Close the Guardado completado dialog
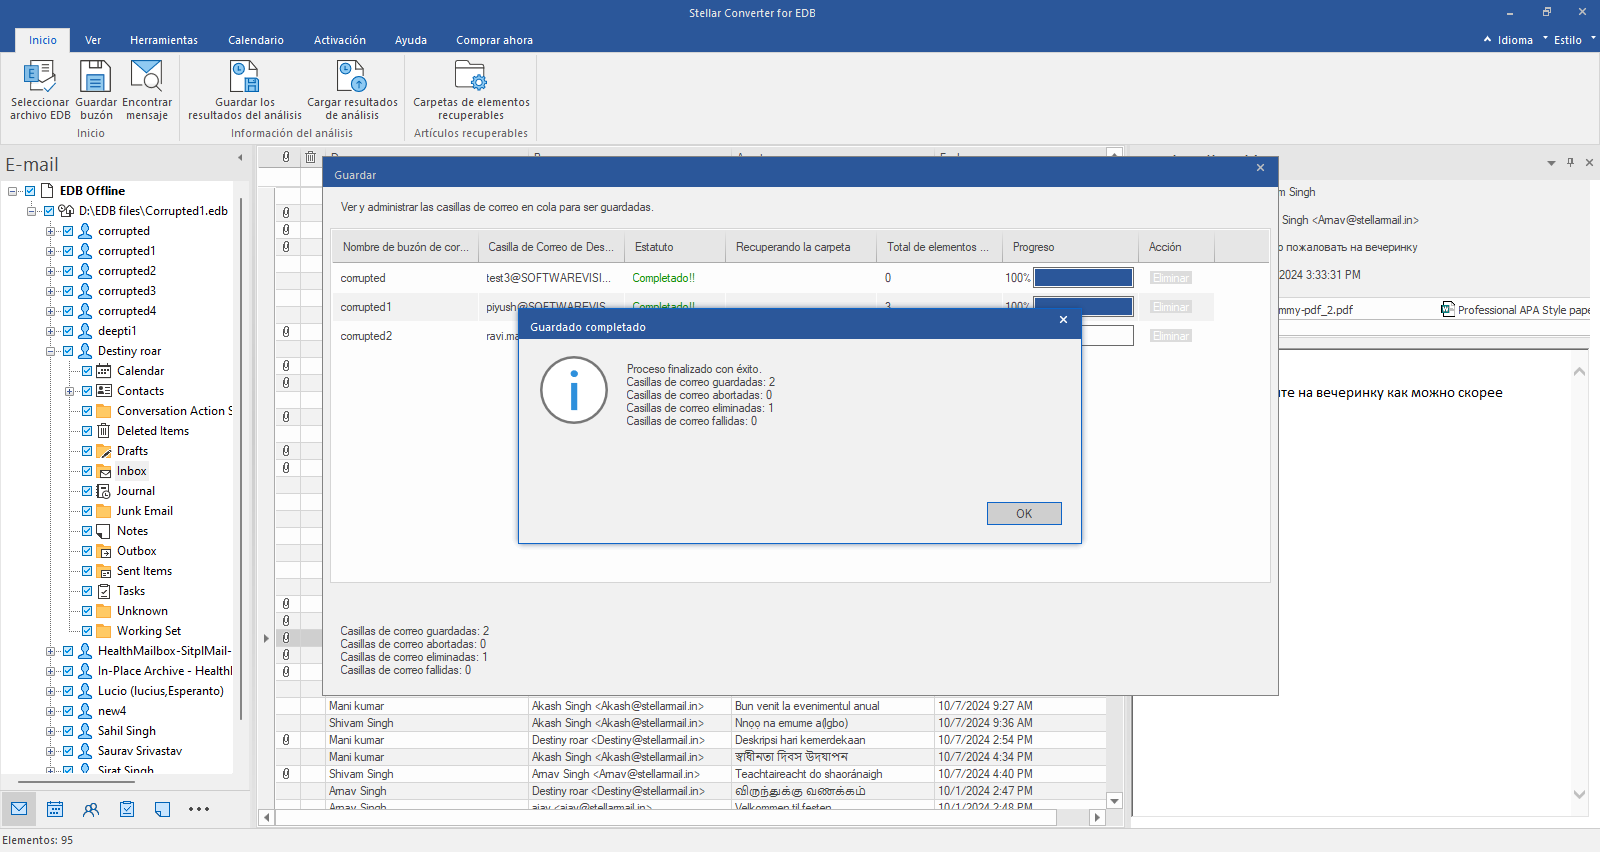The image size is (1600, 852). pos(1063,320)
